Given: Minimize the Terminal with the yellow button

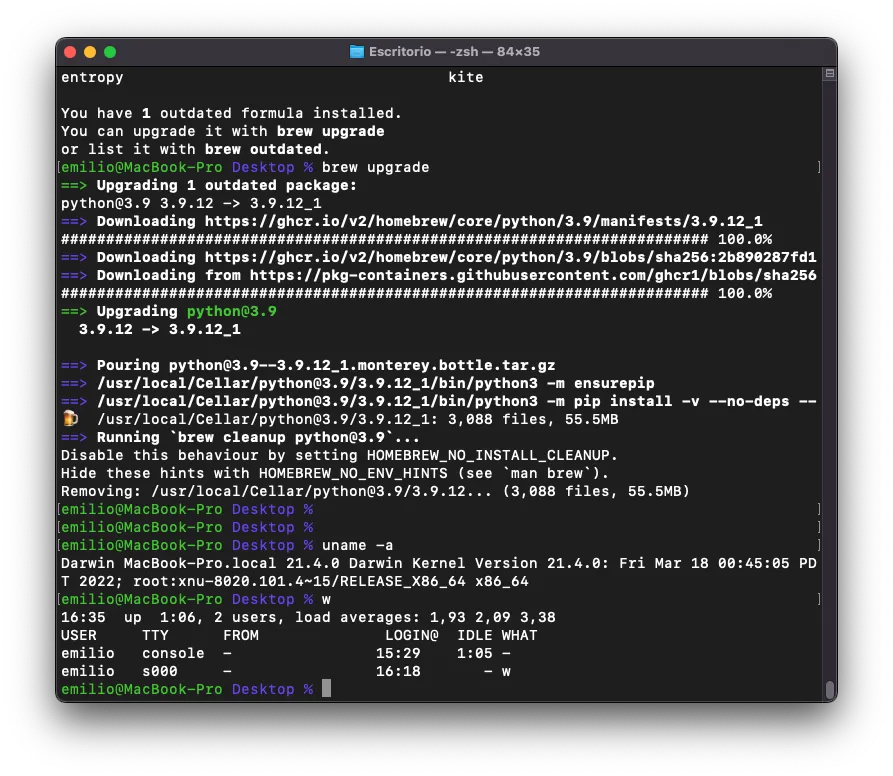Looking at the screenshot, I should click(x=90, y=52).
